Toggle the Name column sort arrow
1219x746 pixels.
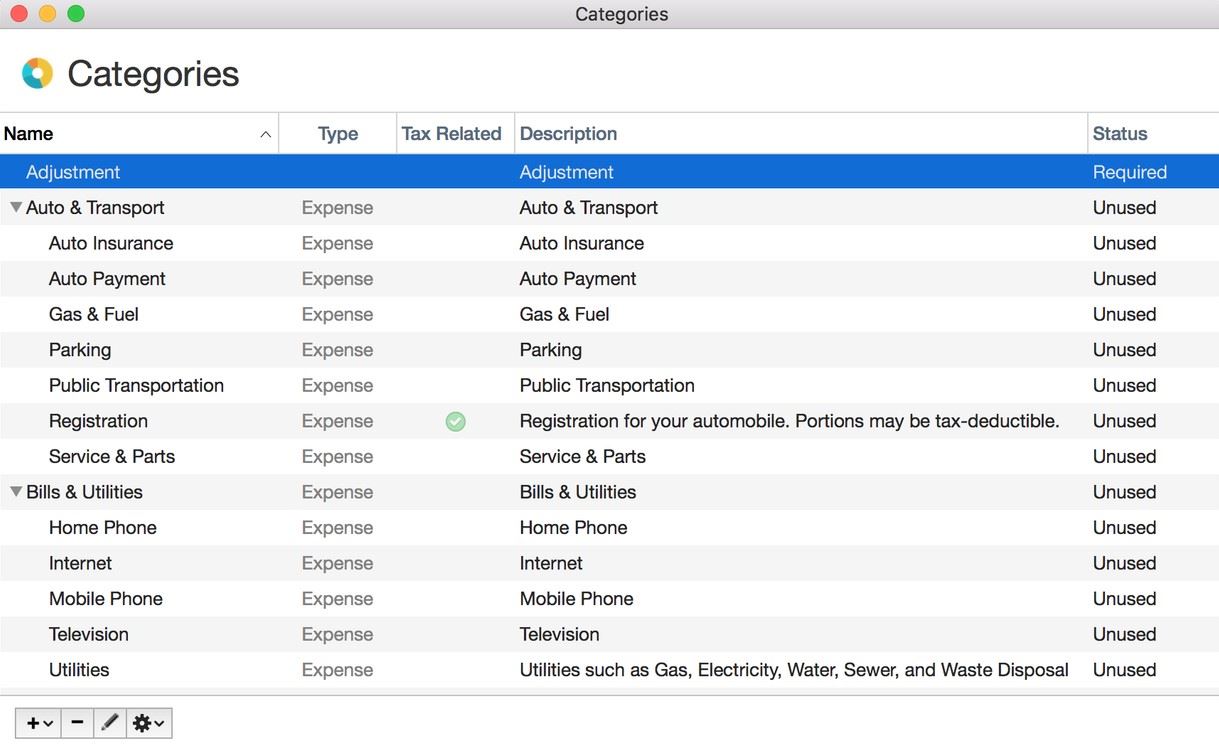(x=265, y=135)
